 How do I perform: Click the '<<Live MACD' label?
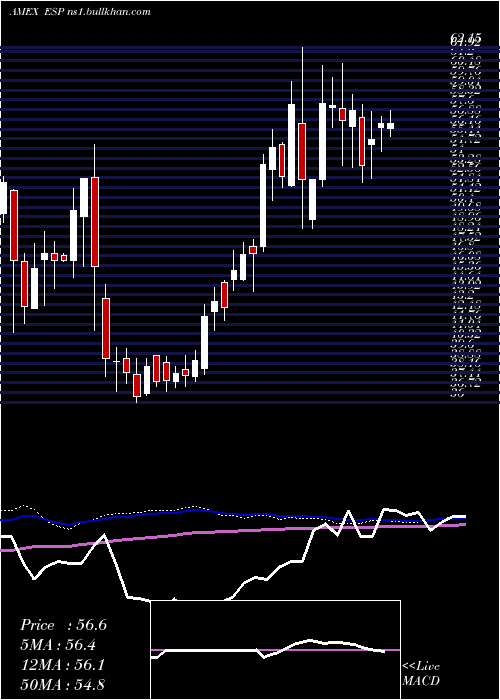click(x=421, y=674)
